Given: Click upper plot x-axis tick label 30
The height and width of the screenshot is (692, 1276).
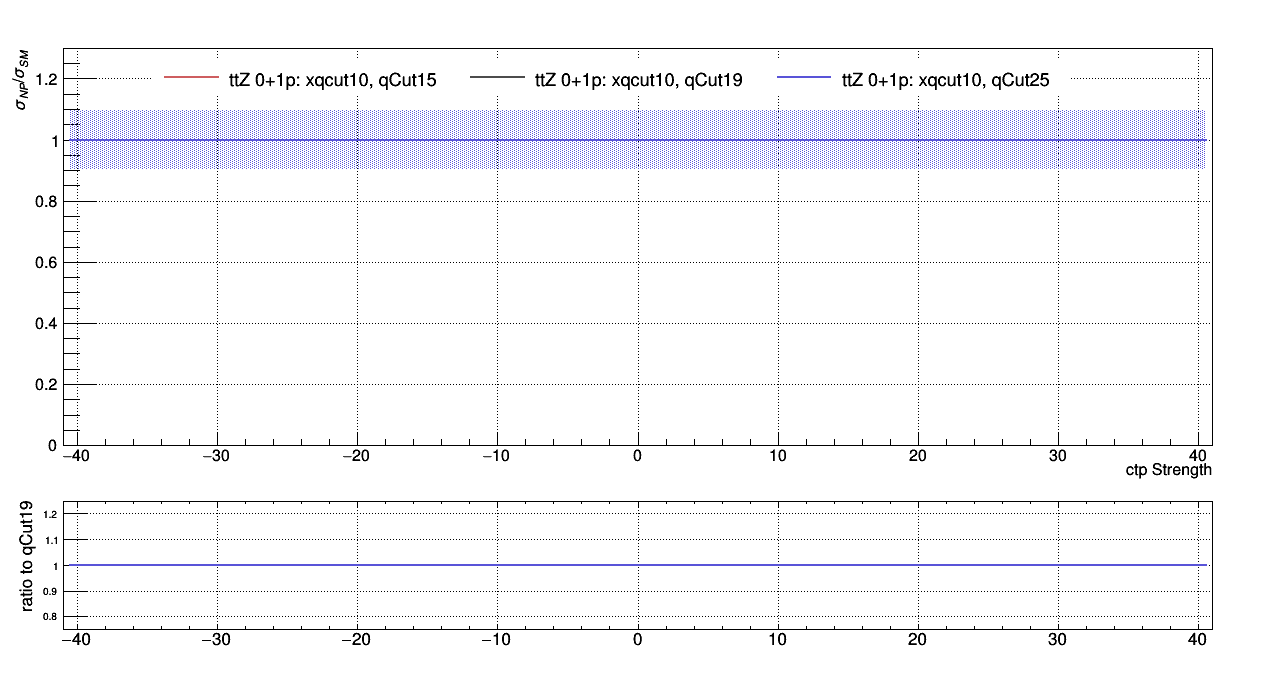Looking at the screenshot, I should pyautogui.click(x=1058, y=456).
